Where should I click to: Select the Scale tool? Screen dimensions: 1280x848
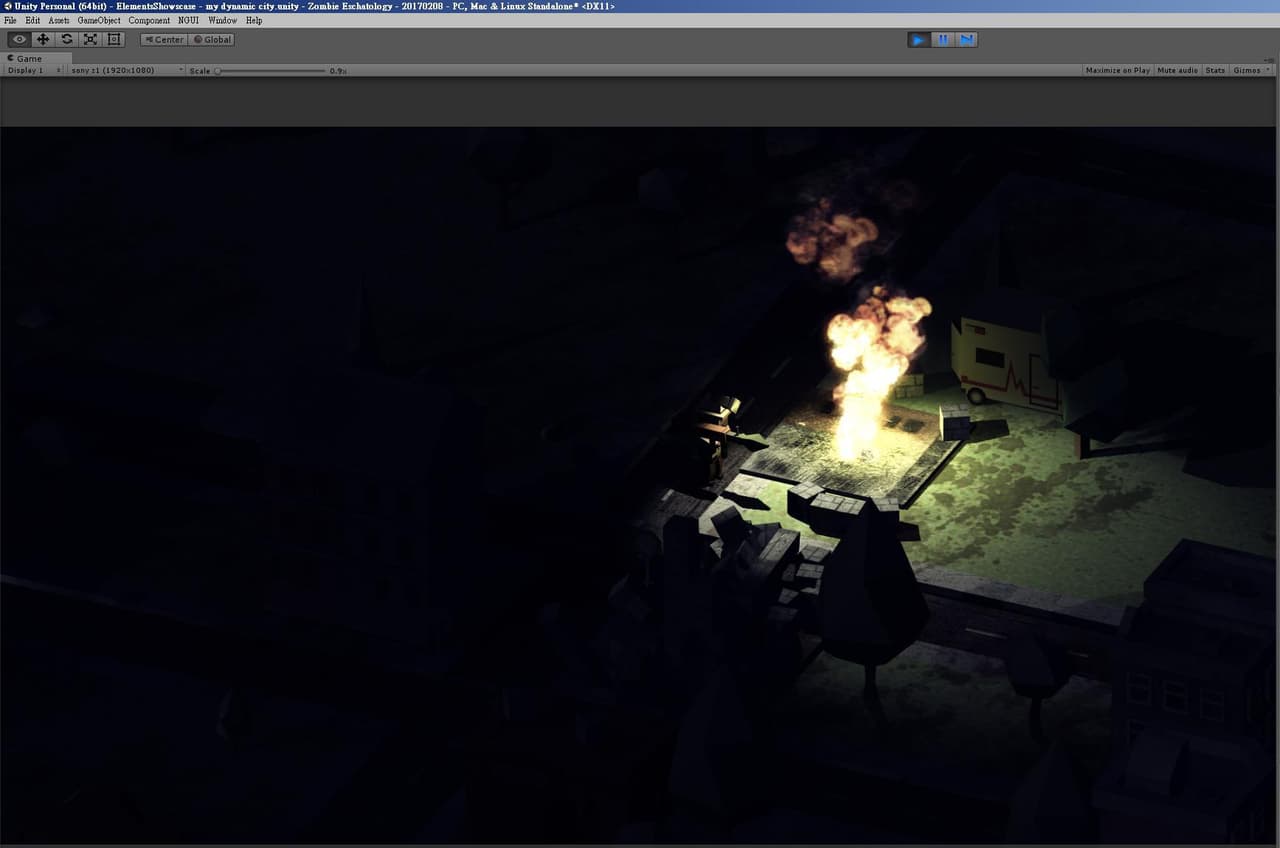91,39
